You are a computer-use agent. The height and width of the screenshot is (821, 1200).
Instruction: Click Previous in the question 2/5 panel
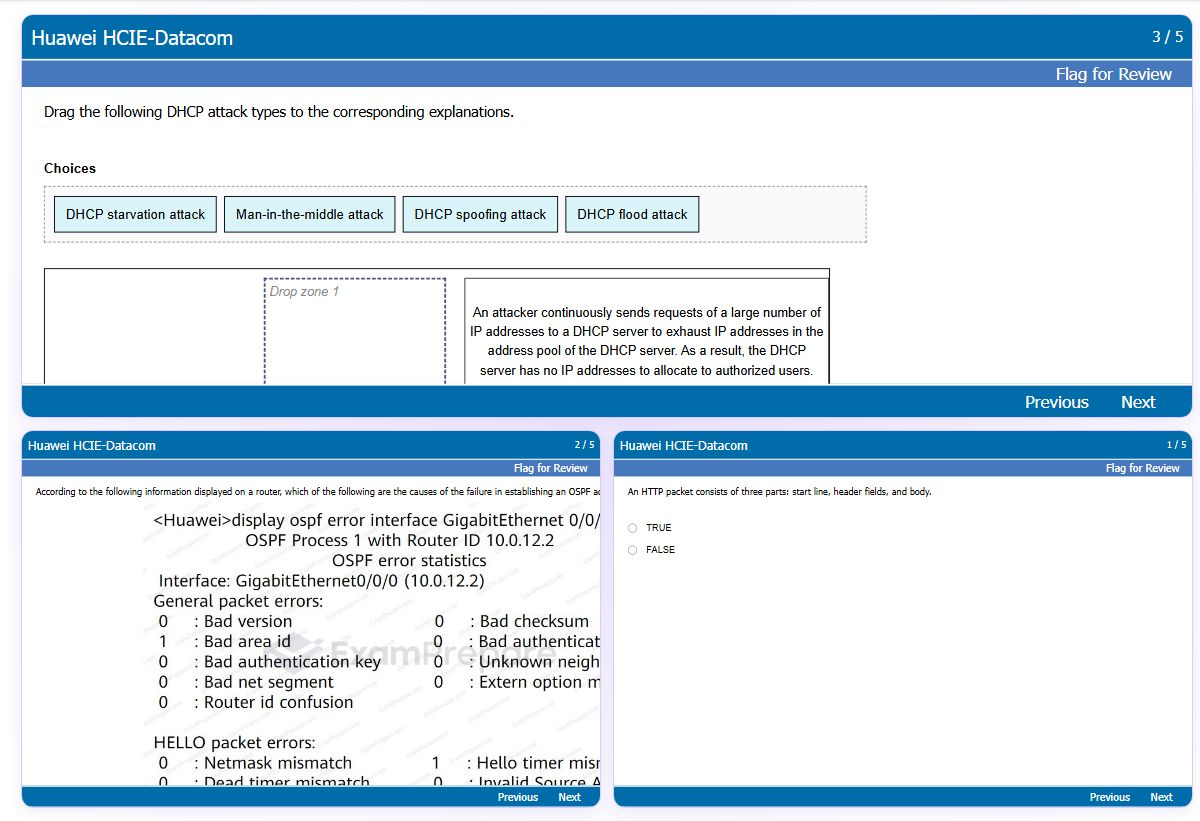518,797
